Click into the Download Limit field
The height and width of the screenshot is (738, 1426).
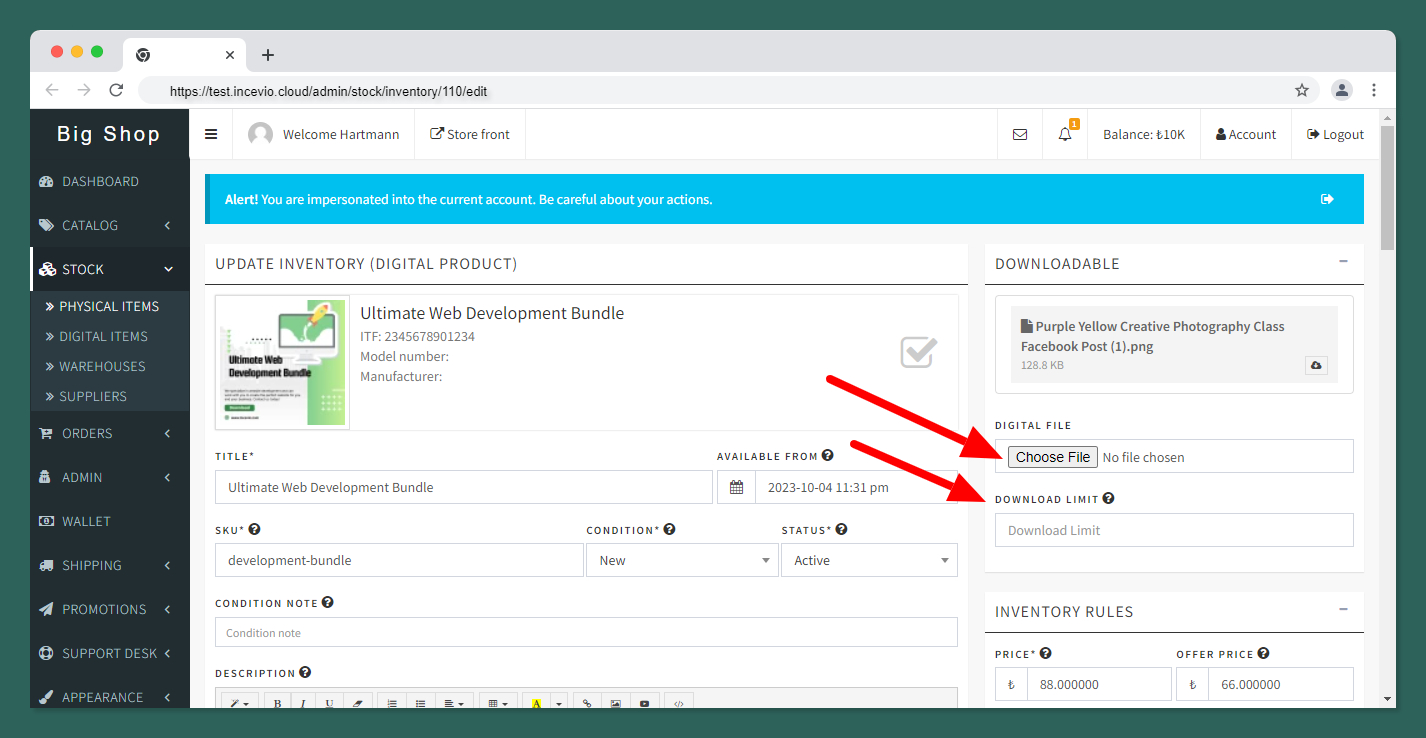tap(1173, 530)
